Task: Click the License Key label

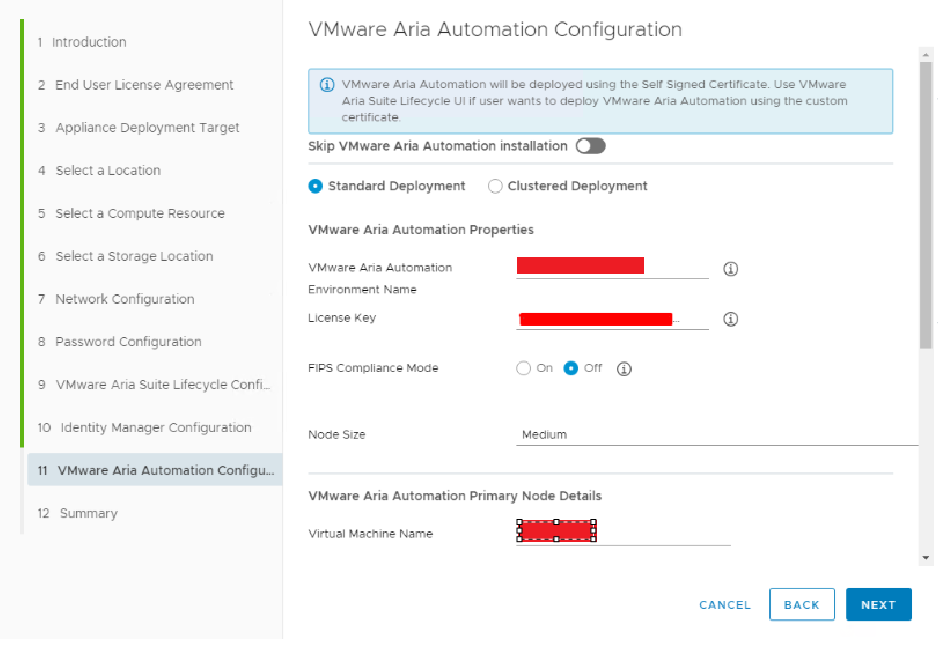Action: pos(342,318)
